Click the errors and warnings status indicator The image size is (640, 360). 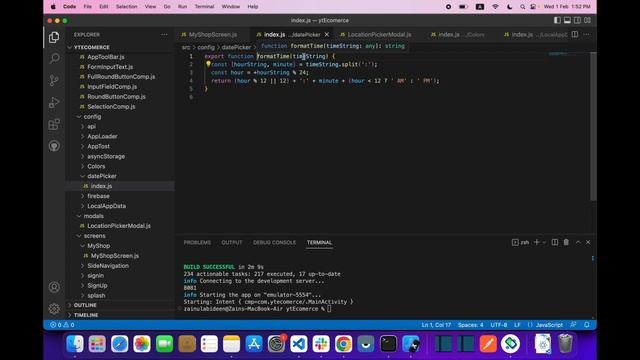[x=62, y=325]
